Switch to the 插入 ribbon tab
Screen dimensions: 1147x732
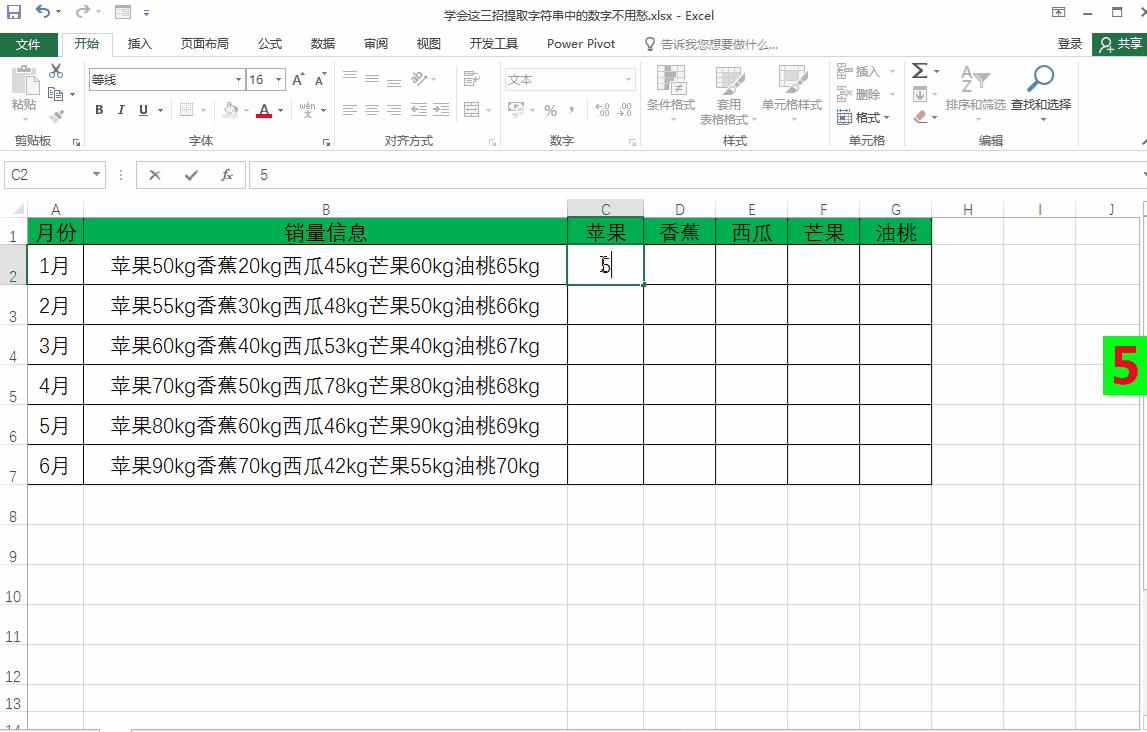coord(139,44)
